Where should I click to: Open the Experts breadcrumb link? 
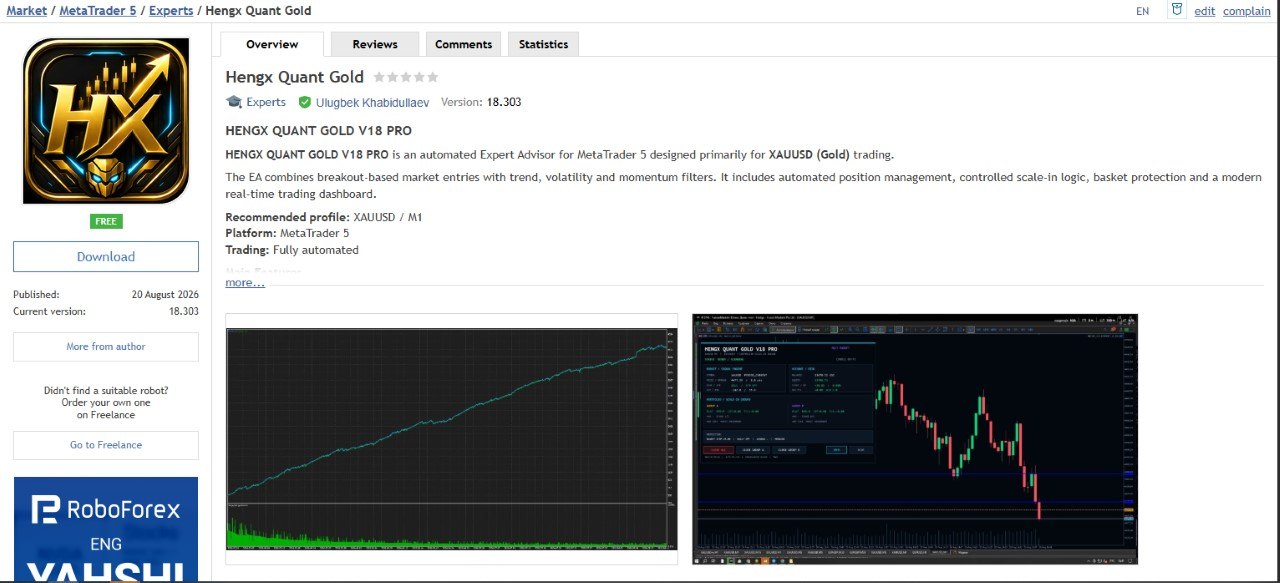tap(171, 11)
